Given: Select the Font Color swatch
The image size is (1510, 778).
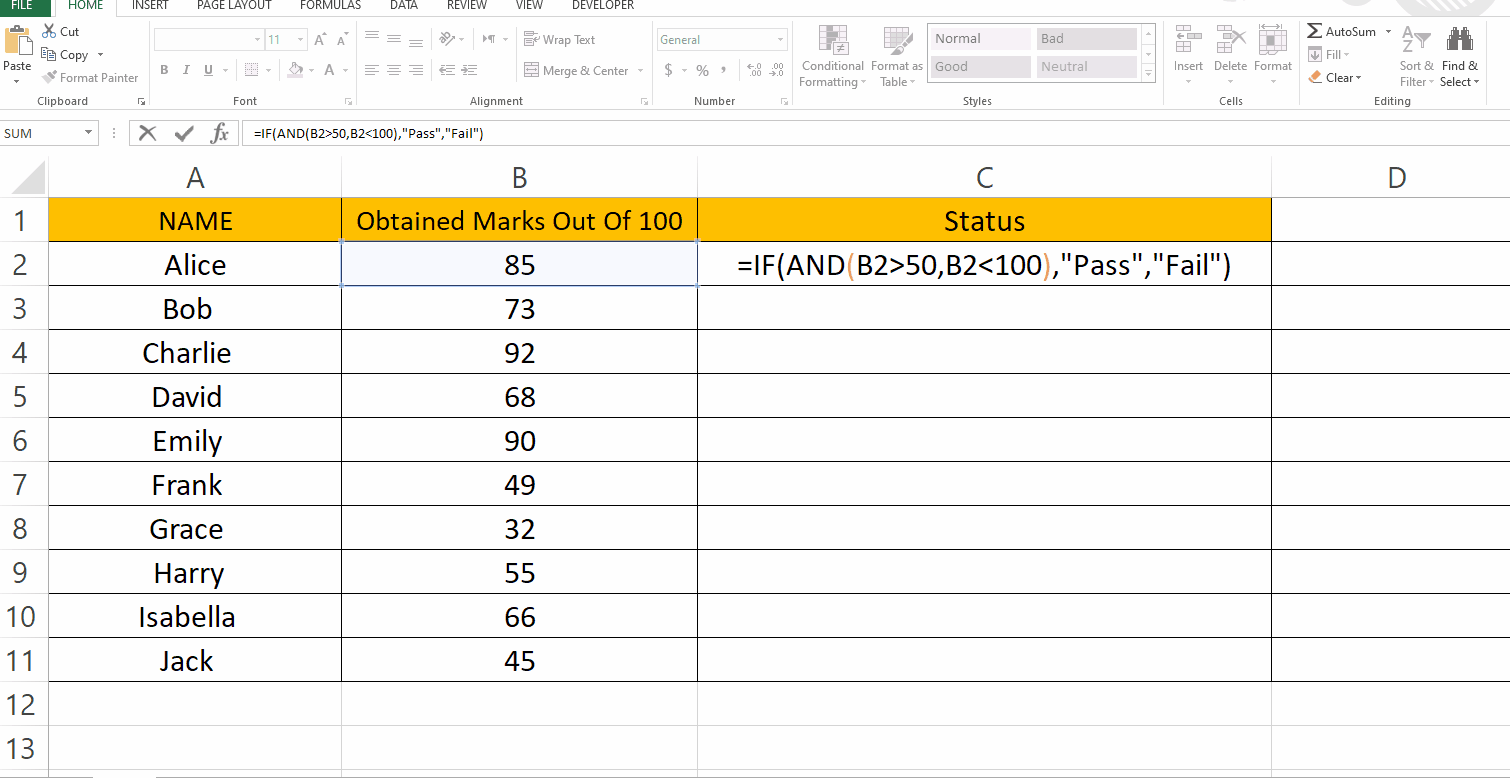Looking at the screenshot, I should coord(330,70).
